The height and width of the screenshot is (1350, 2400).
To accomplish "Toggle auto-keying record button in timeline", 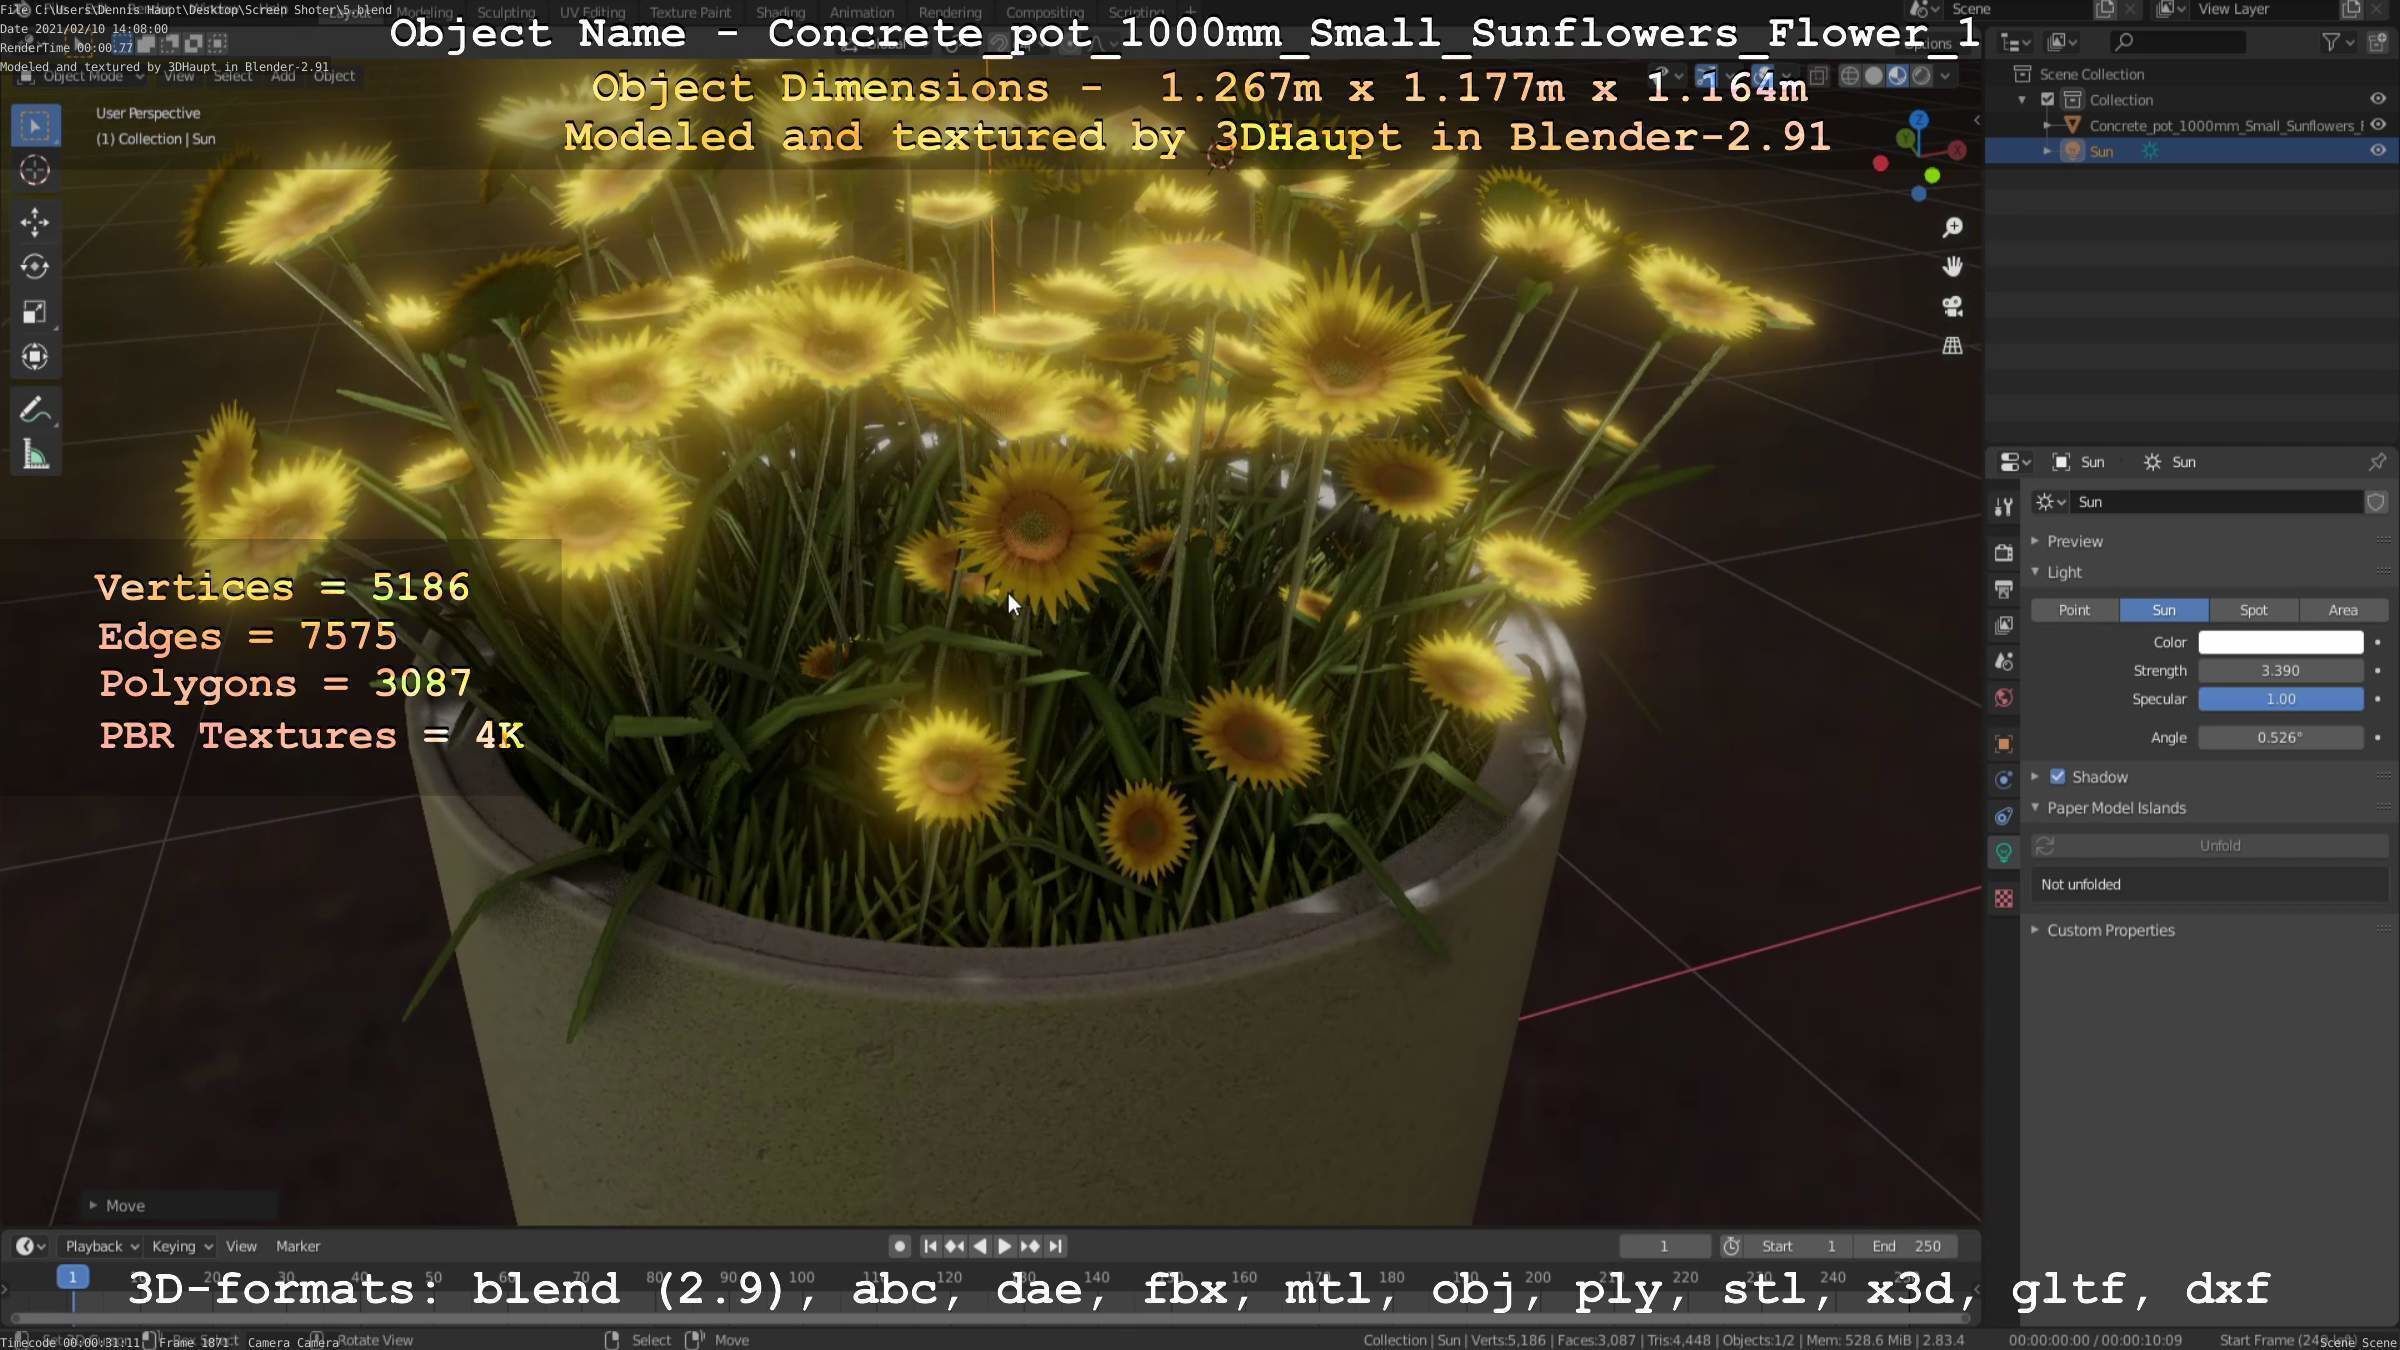I will [899, 1246].
